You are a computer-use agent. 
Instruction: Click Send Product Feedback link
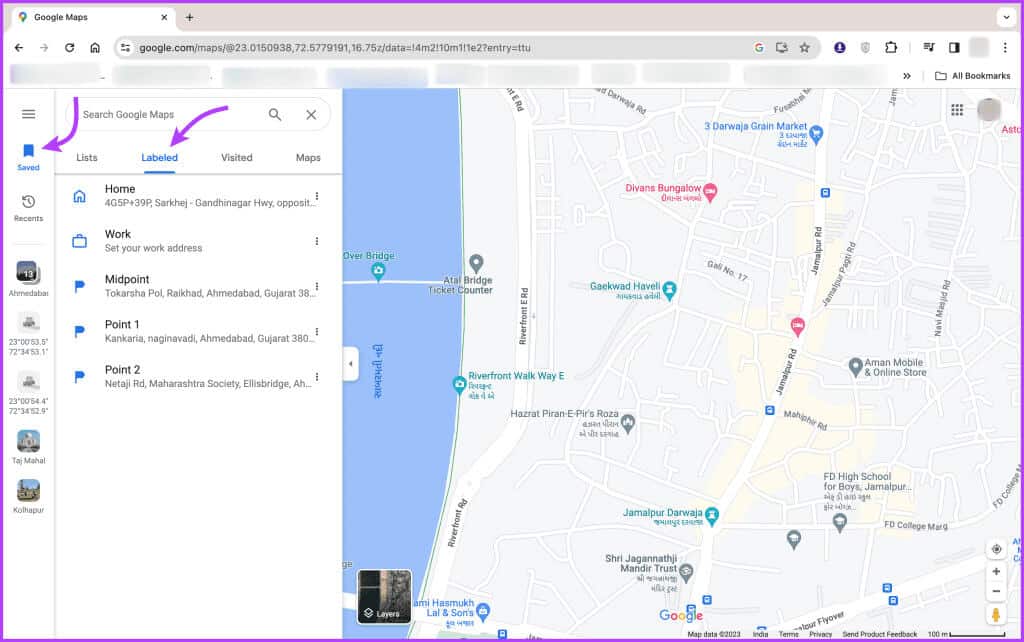pos(879,634)
